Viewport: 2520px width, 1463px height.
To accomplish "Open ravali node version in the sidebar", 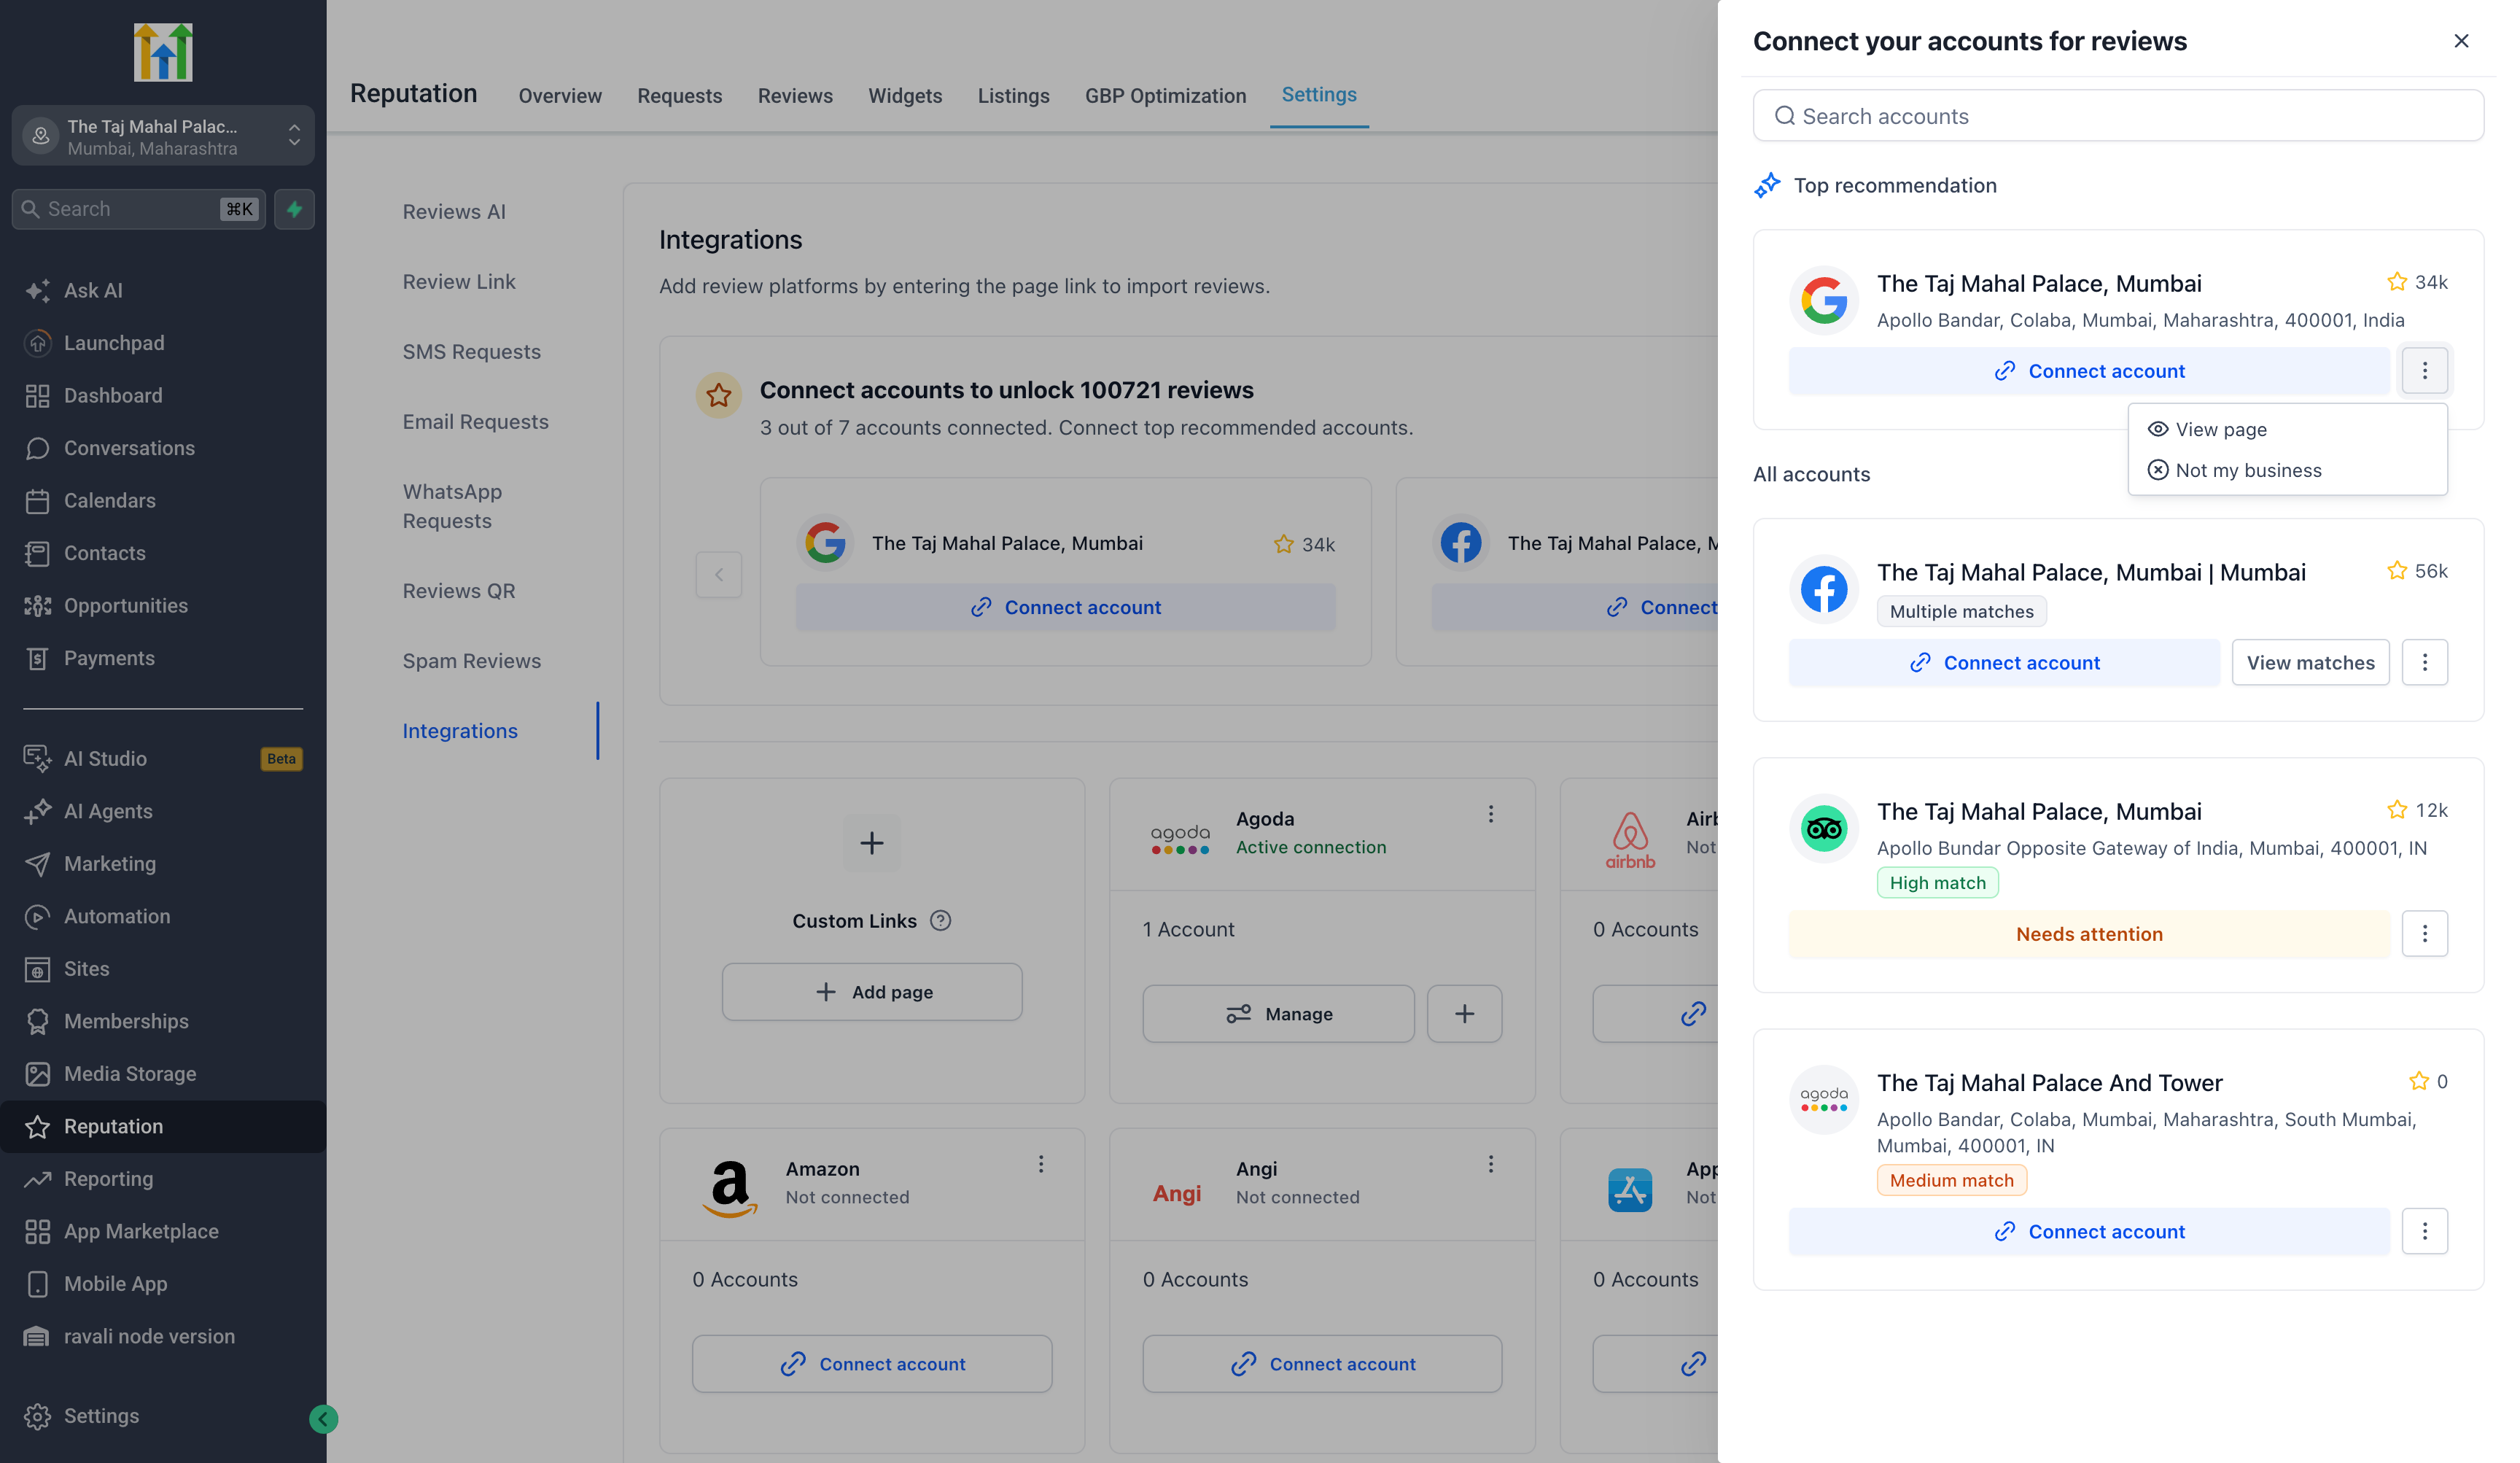I will pos(163,1336).
